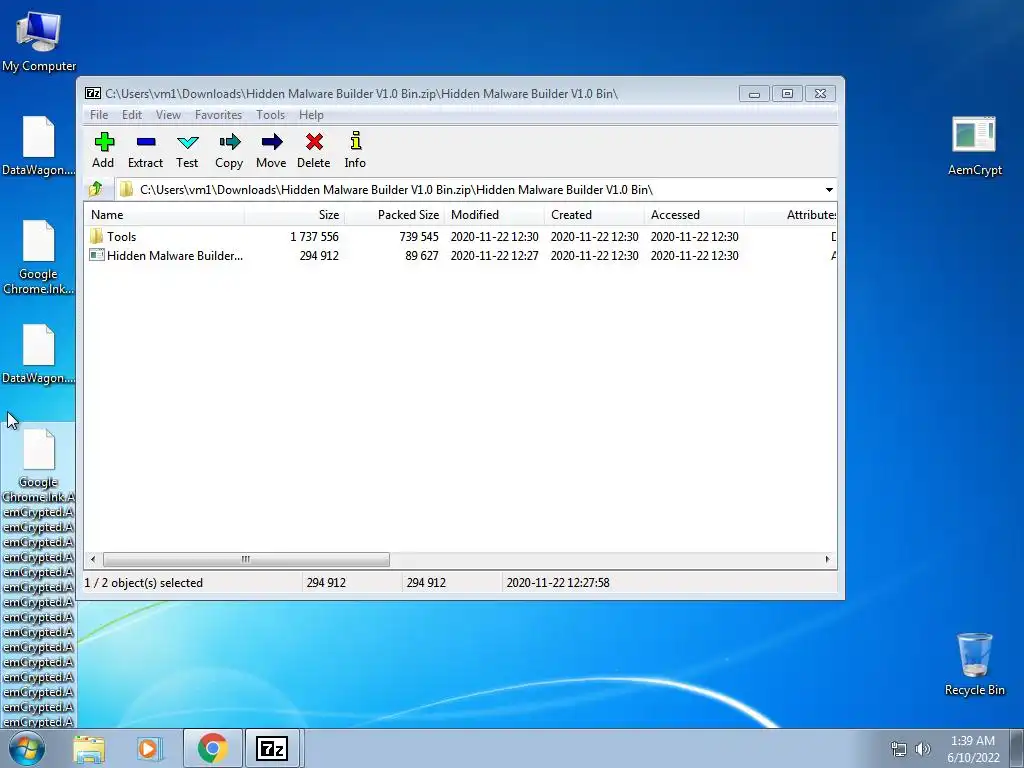1024x768 pixels.
Task: Open the Windows Start menu
Action: coord(27,748)
